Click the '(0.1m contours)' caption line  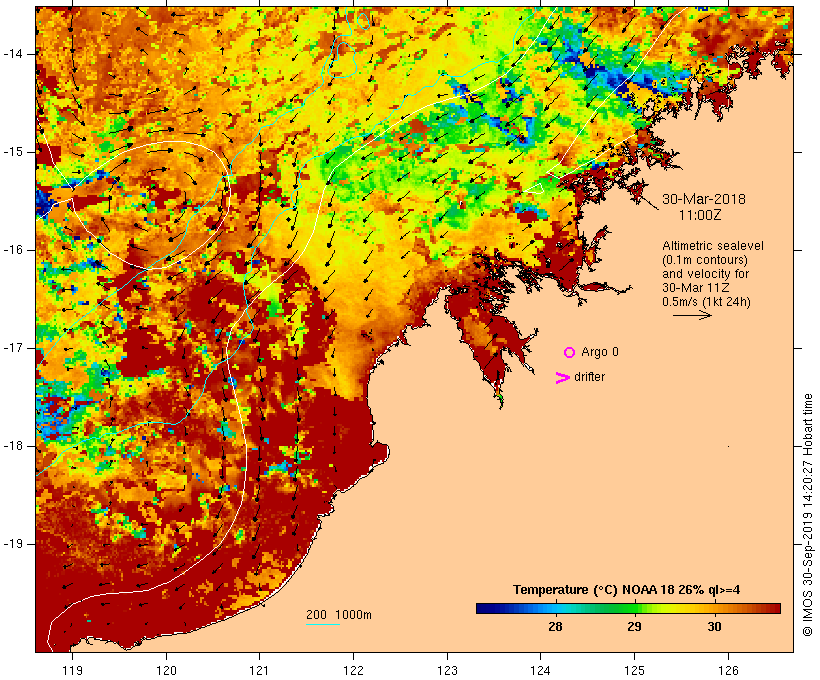tap(705, 260)
